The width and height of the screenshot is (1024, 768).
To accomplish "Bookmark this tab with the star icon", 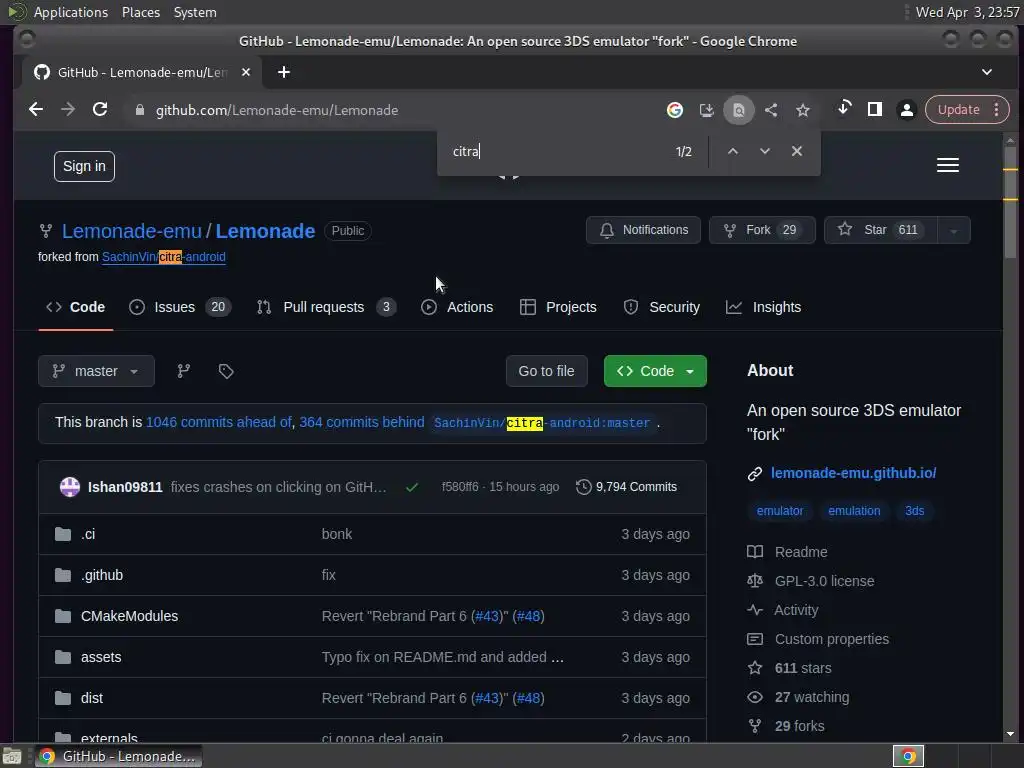I will (803, 110).
